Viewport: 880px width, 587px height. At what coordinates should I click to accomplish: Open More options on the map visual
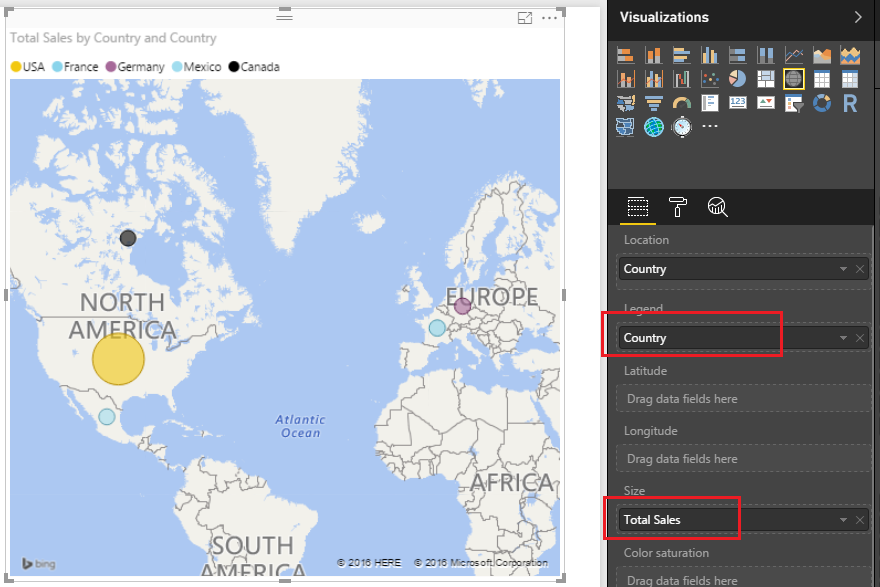tap(549, 19)
